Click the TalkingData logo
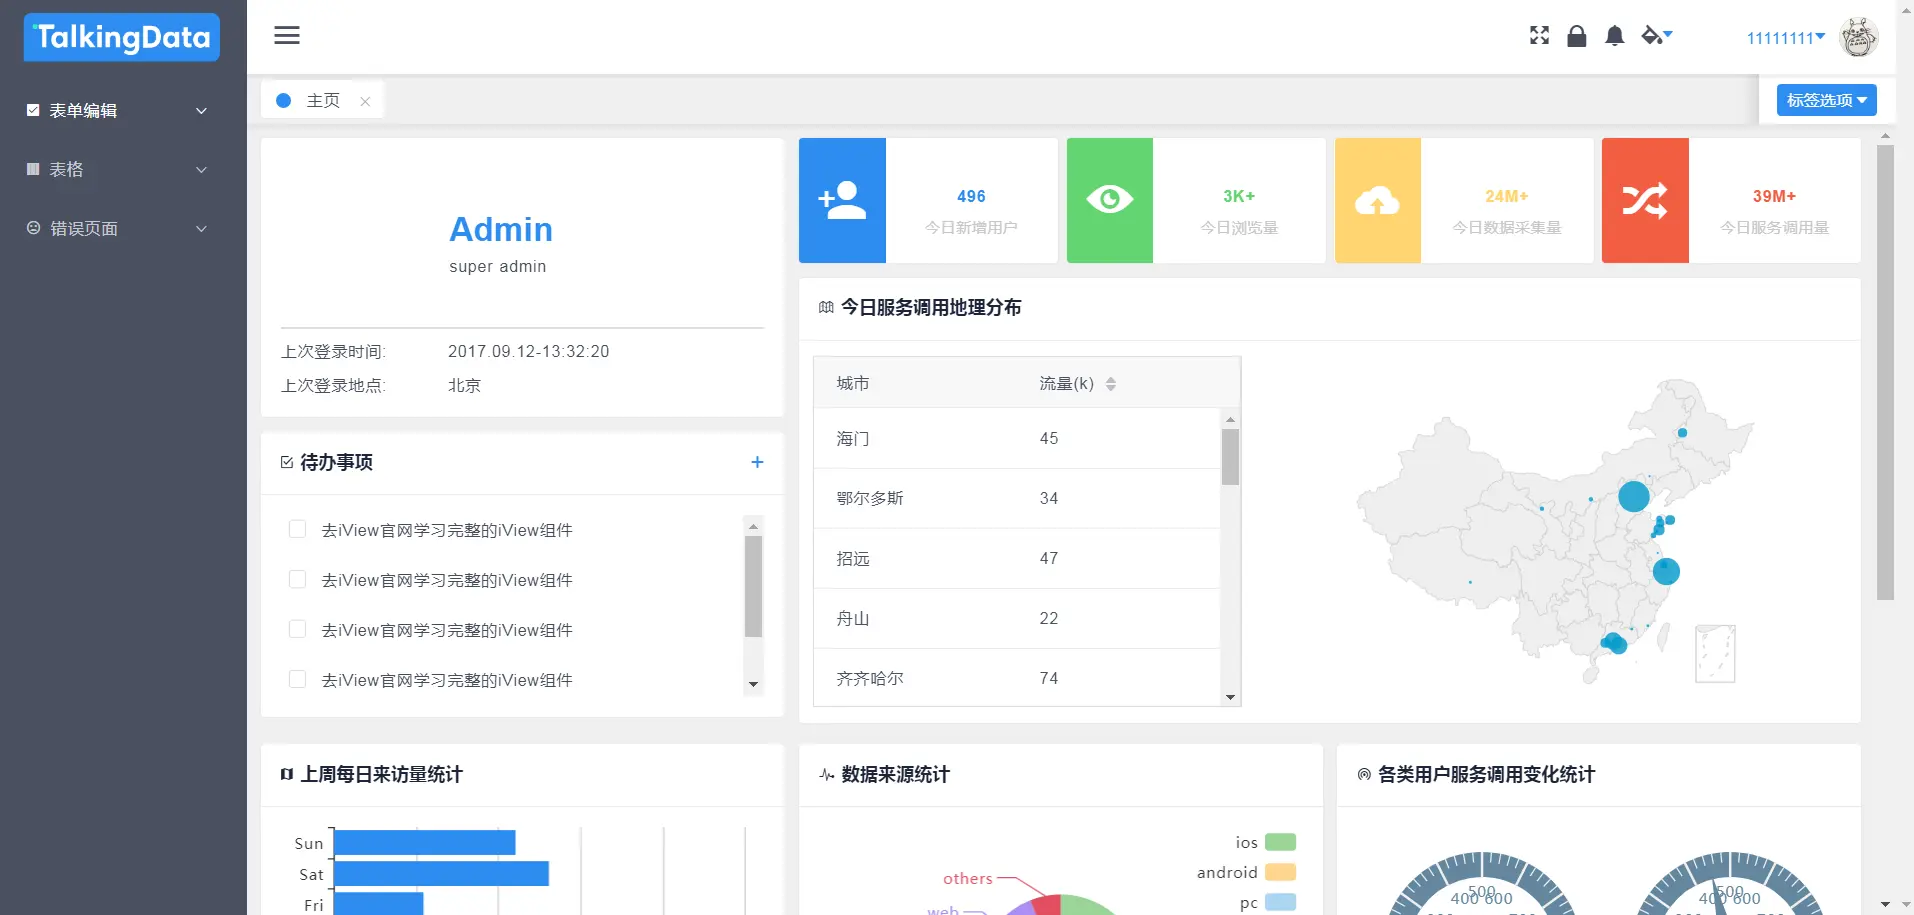 [122, 37]
